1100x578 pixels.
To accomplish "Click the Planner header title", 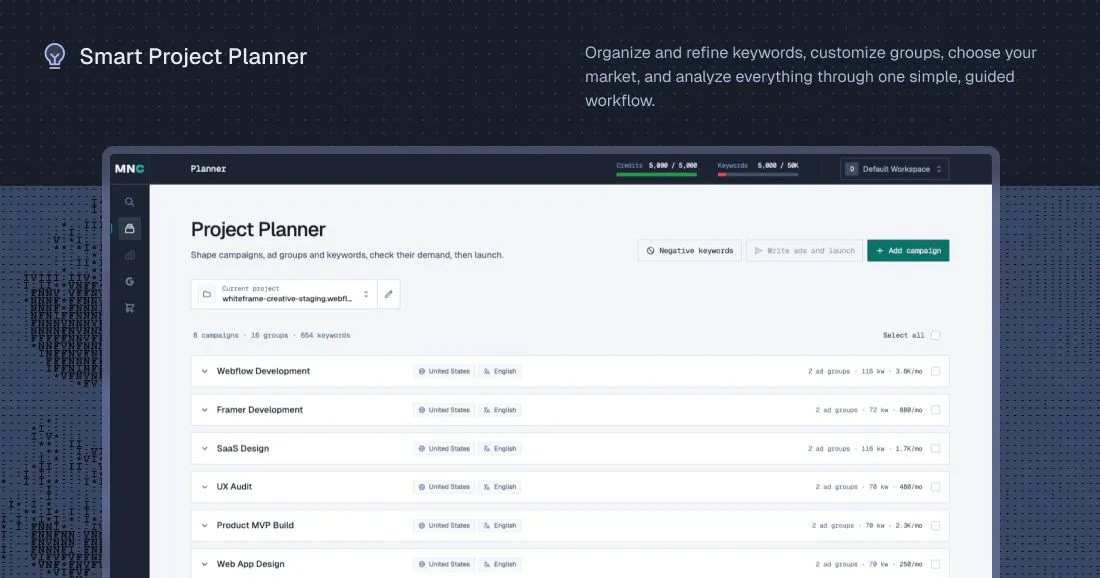I will [208, 169].
